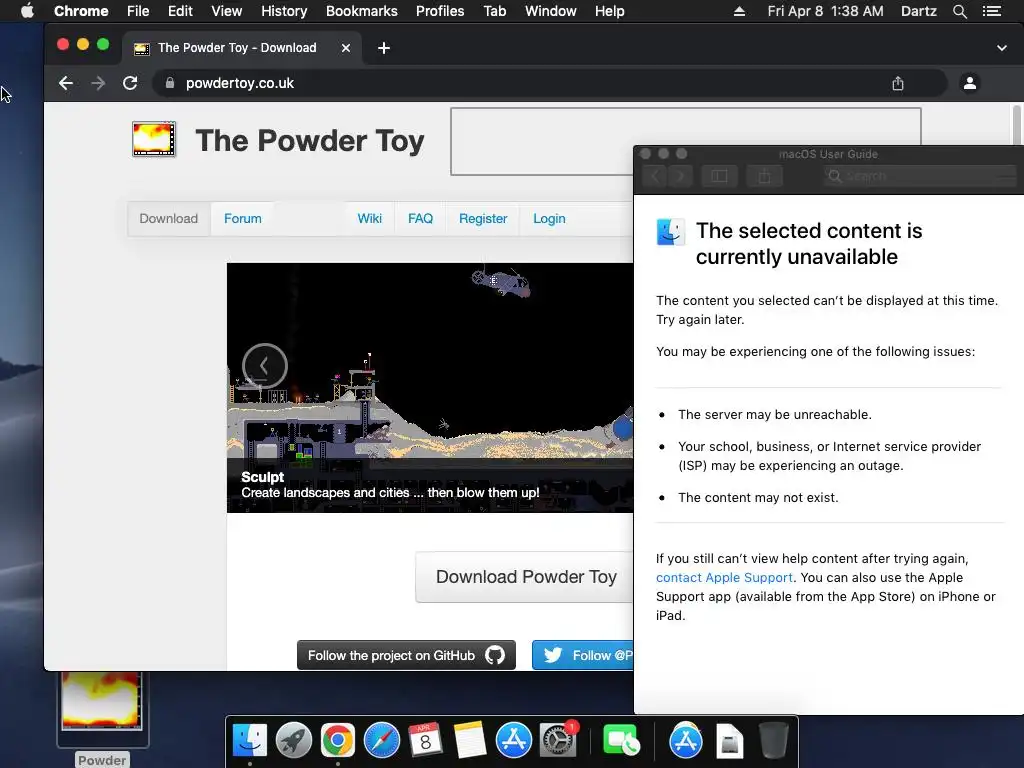
Task: Open the Edit menu
Action: 180,11
